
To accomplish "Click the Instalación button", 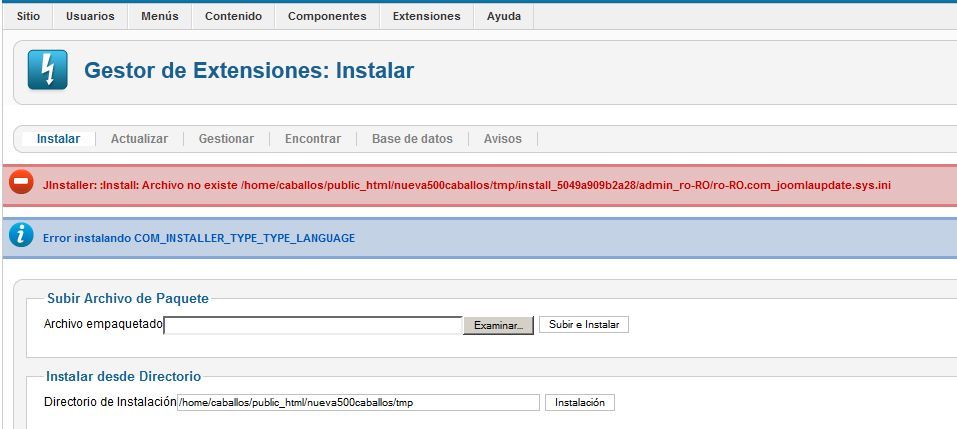I will tap(579, 403).
